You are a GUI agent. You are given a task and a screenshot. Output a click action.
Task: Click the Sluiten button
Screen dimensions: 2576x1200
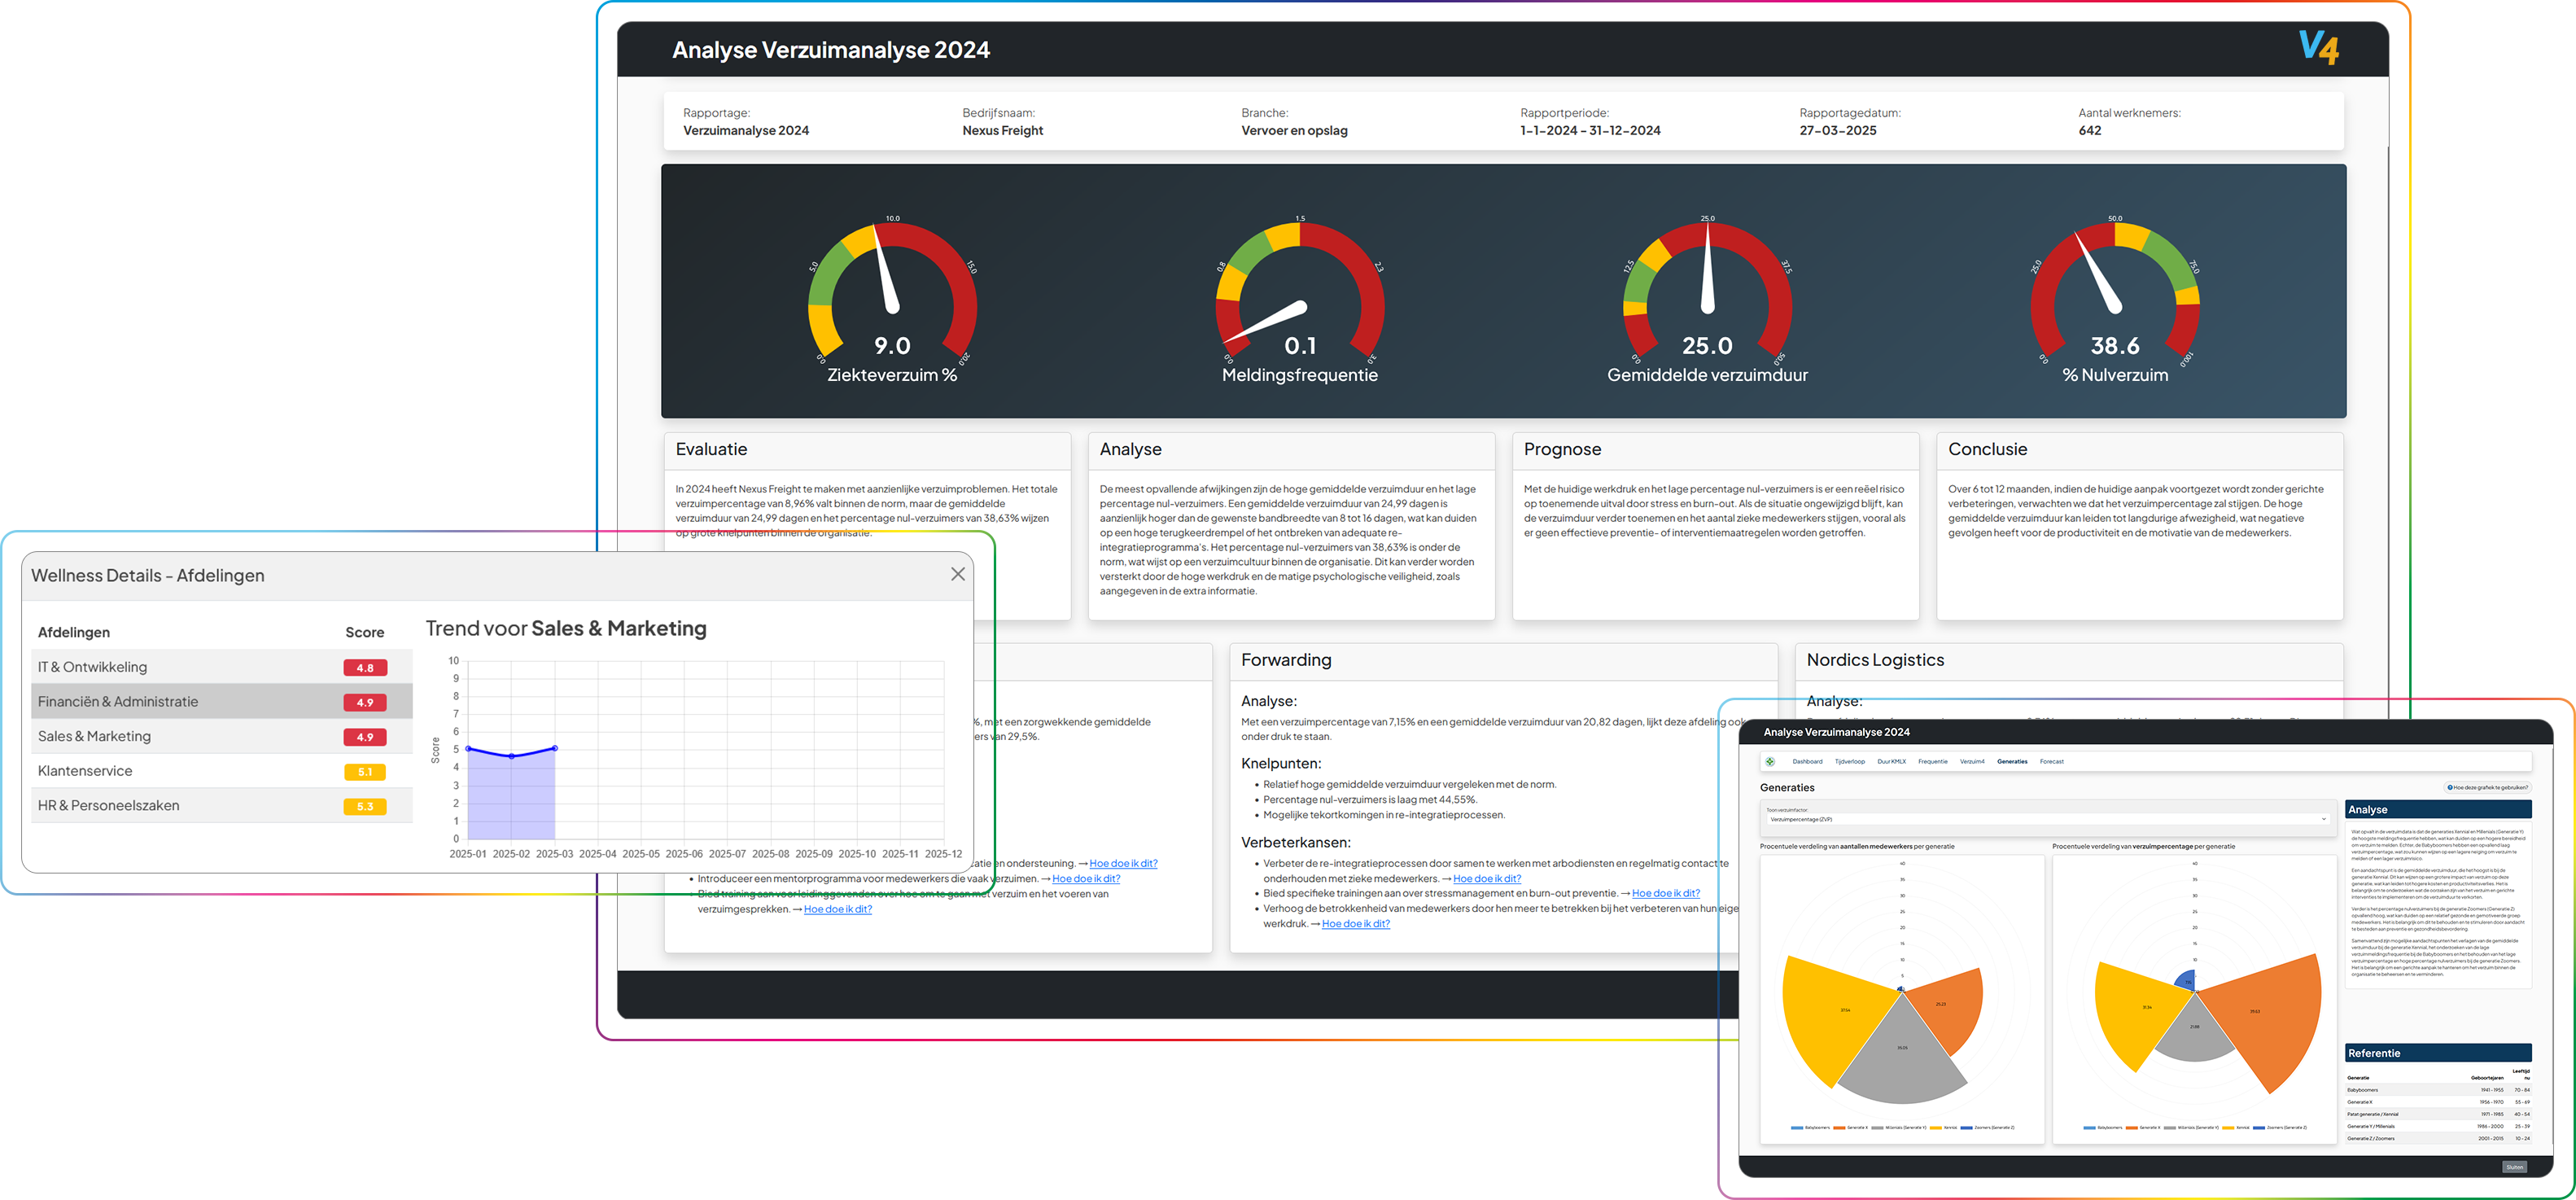[x=2514, y=1167]
